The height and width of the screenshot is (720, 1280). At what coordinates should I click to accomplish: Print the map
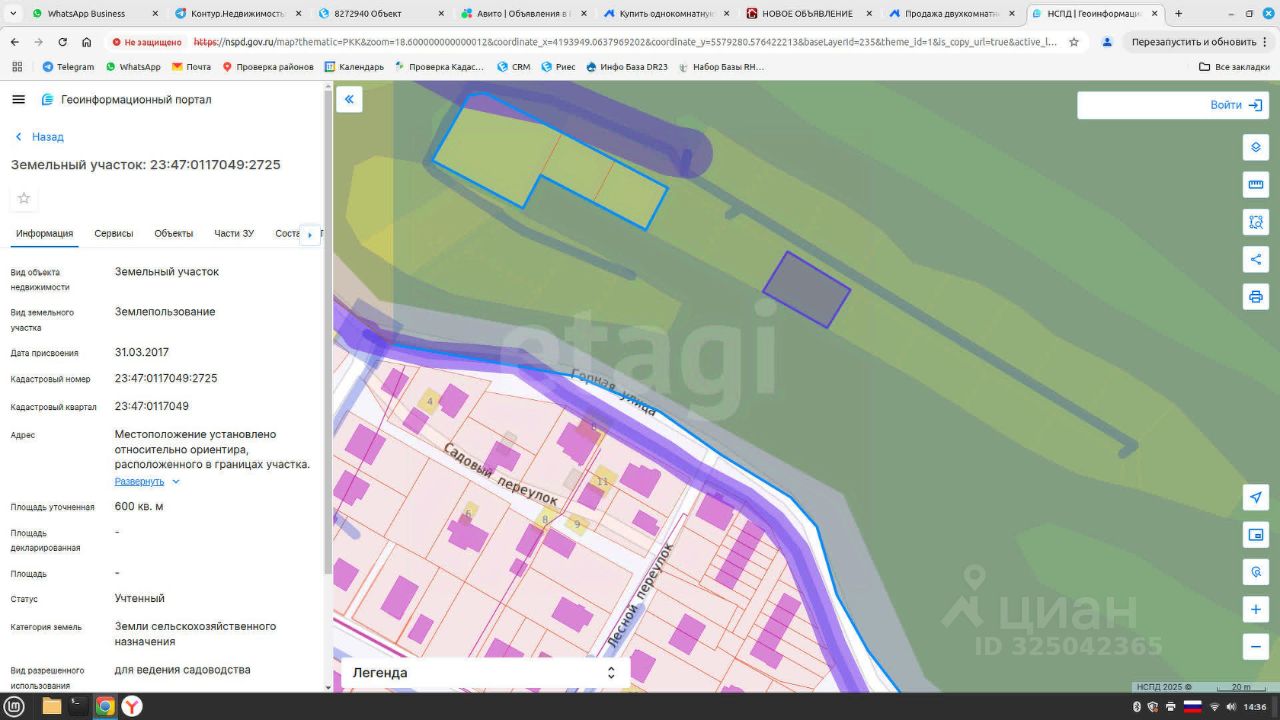pos(1256,297)
